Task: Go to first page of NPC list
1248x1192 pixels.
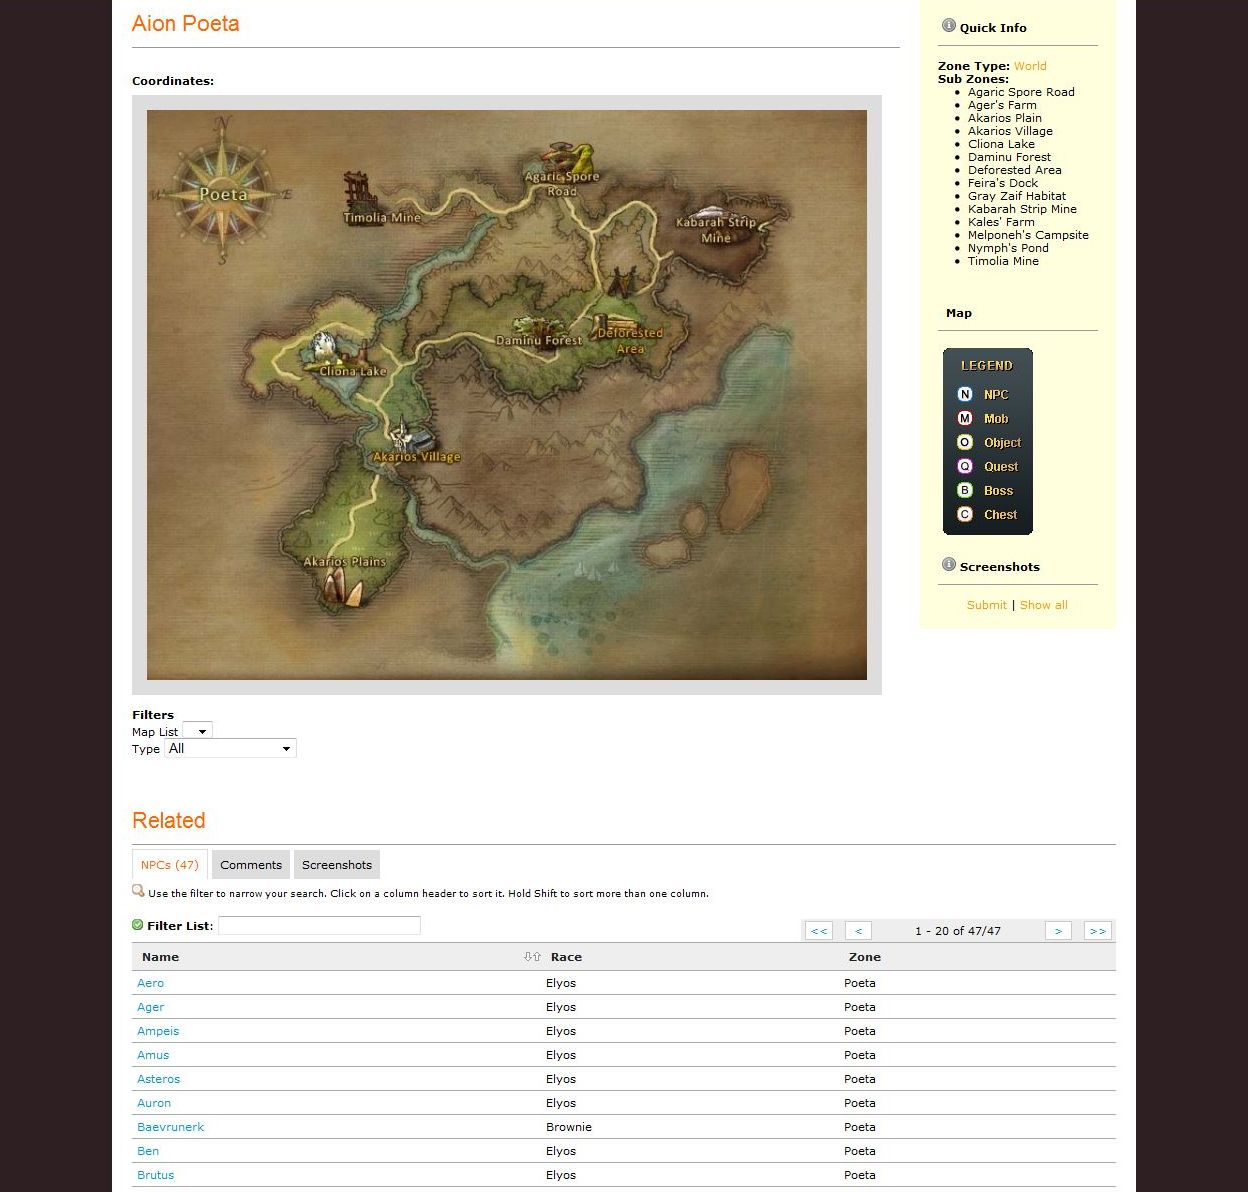Action: (x=819, y=931)
